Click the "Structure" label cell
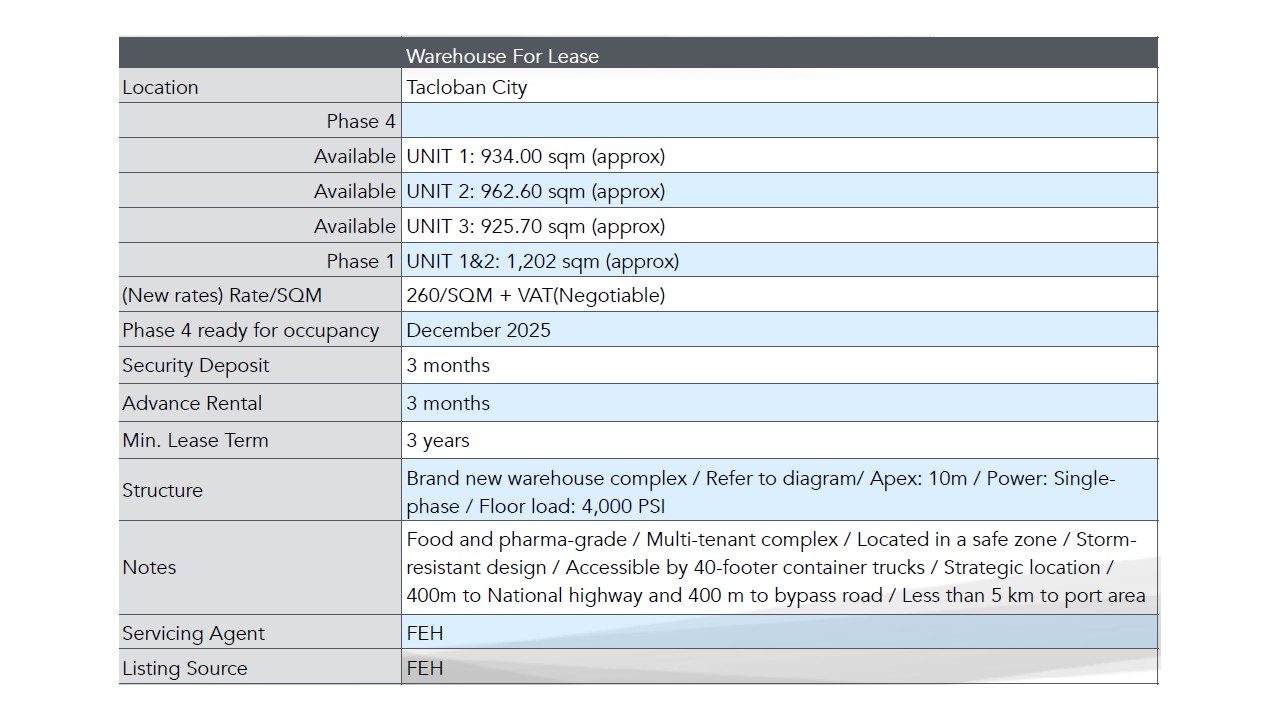 tap(162, 490)
